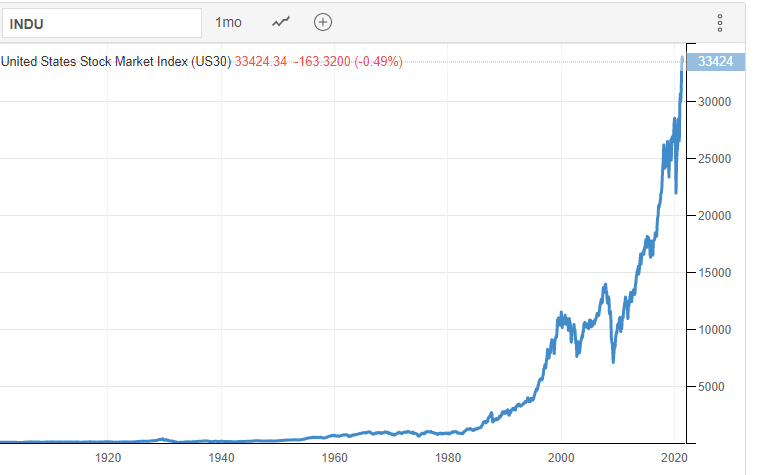
Task: Click the INDU symbol search field
Action: (x=100, y=22)
